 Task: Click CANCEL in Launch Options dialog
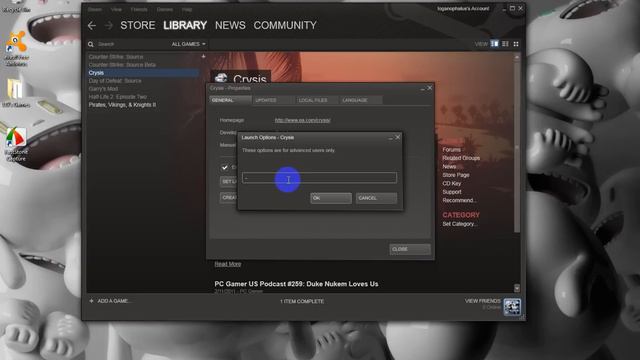coord(376,198)
